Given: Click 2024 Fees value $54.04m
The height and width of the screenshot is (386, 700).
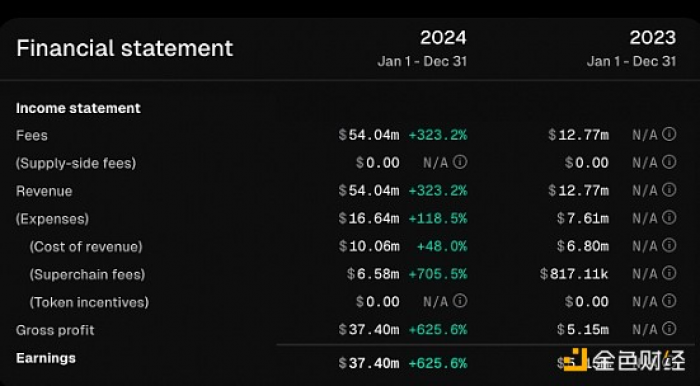Looking at the screenshot, I should pyautogui.click(x=369, y=135).
